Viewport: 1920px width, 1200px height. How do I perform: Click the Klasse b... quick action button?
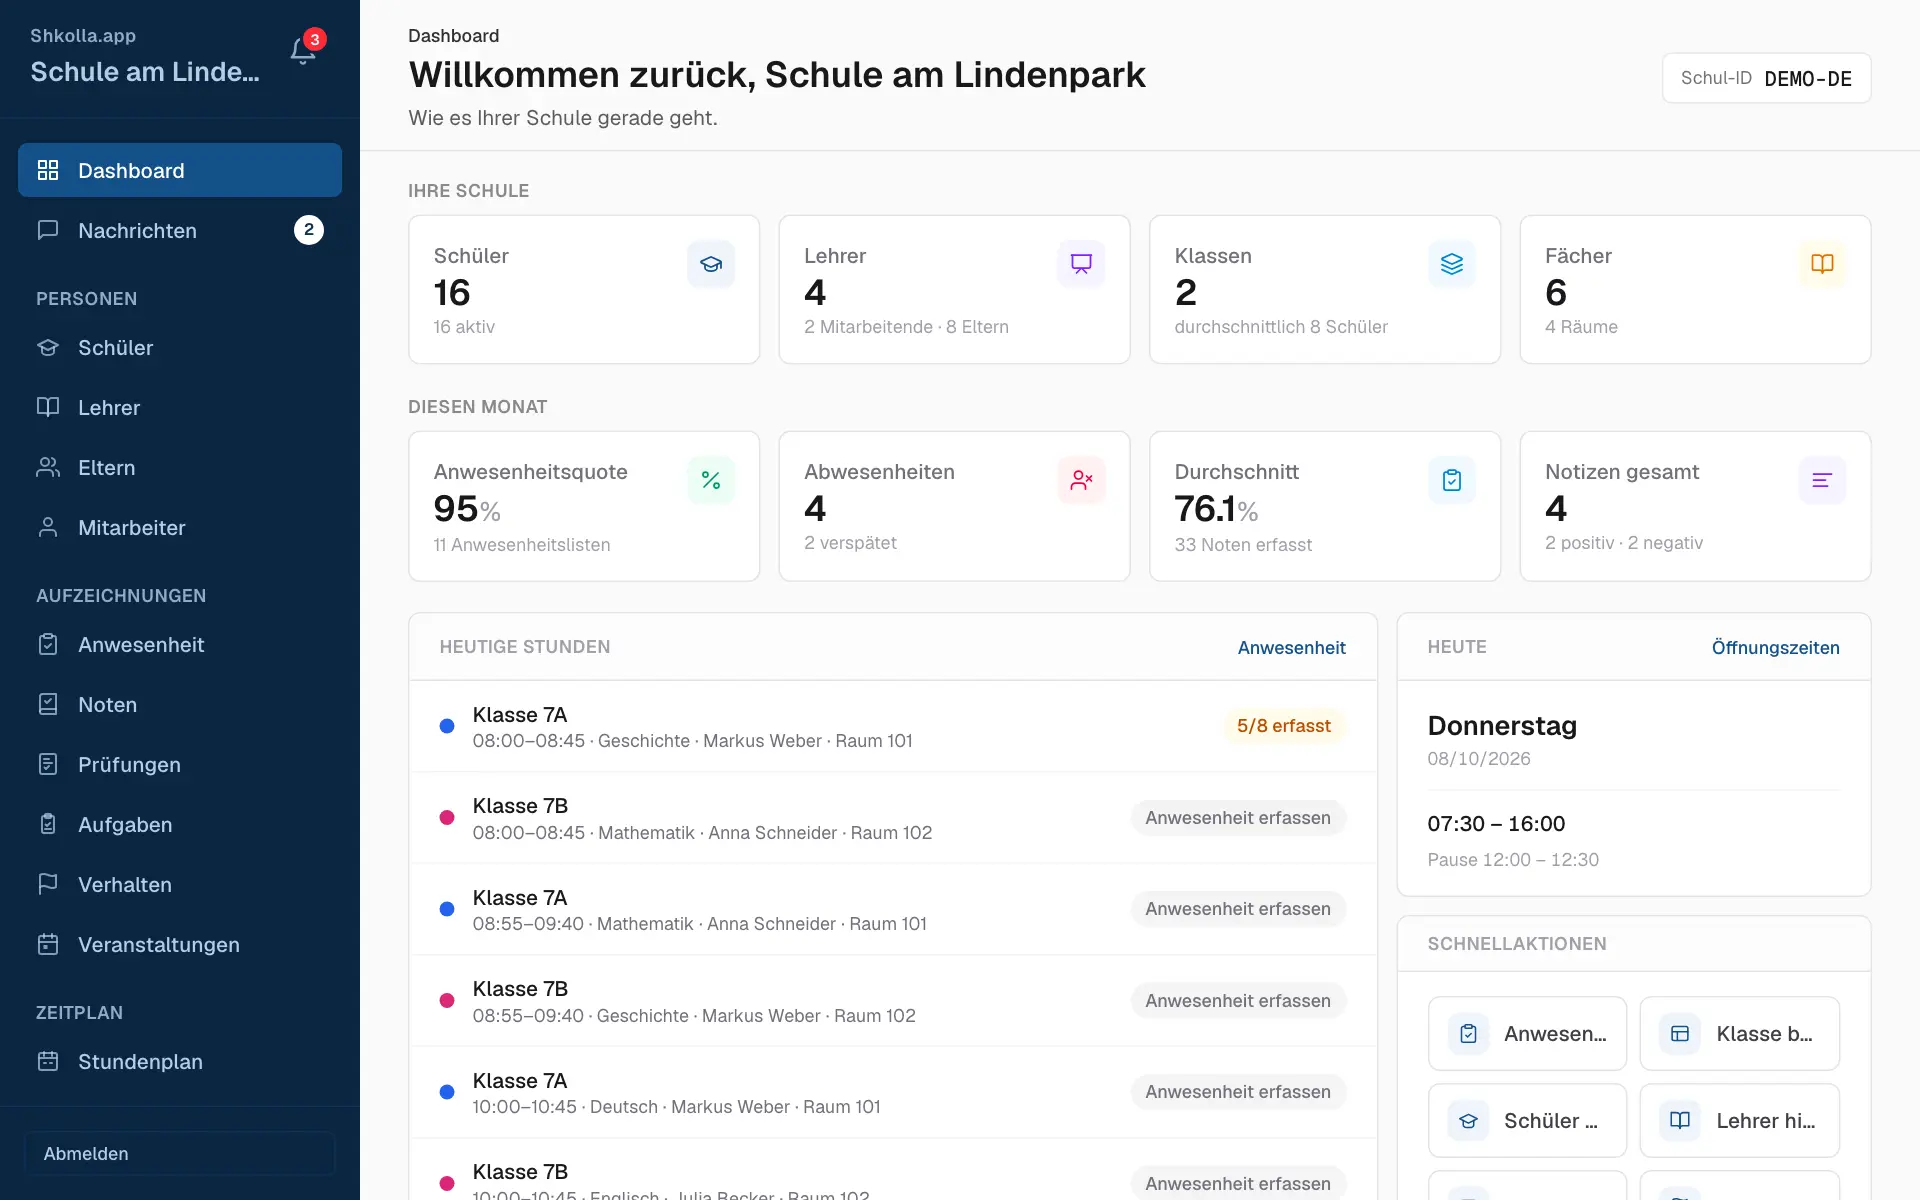click(1740, 1034)
